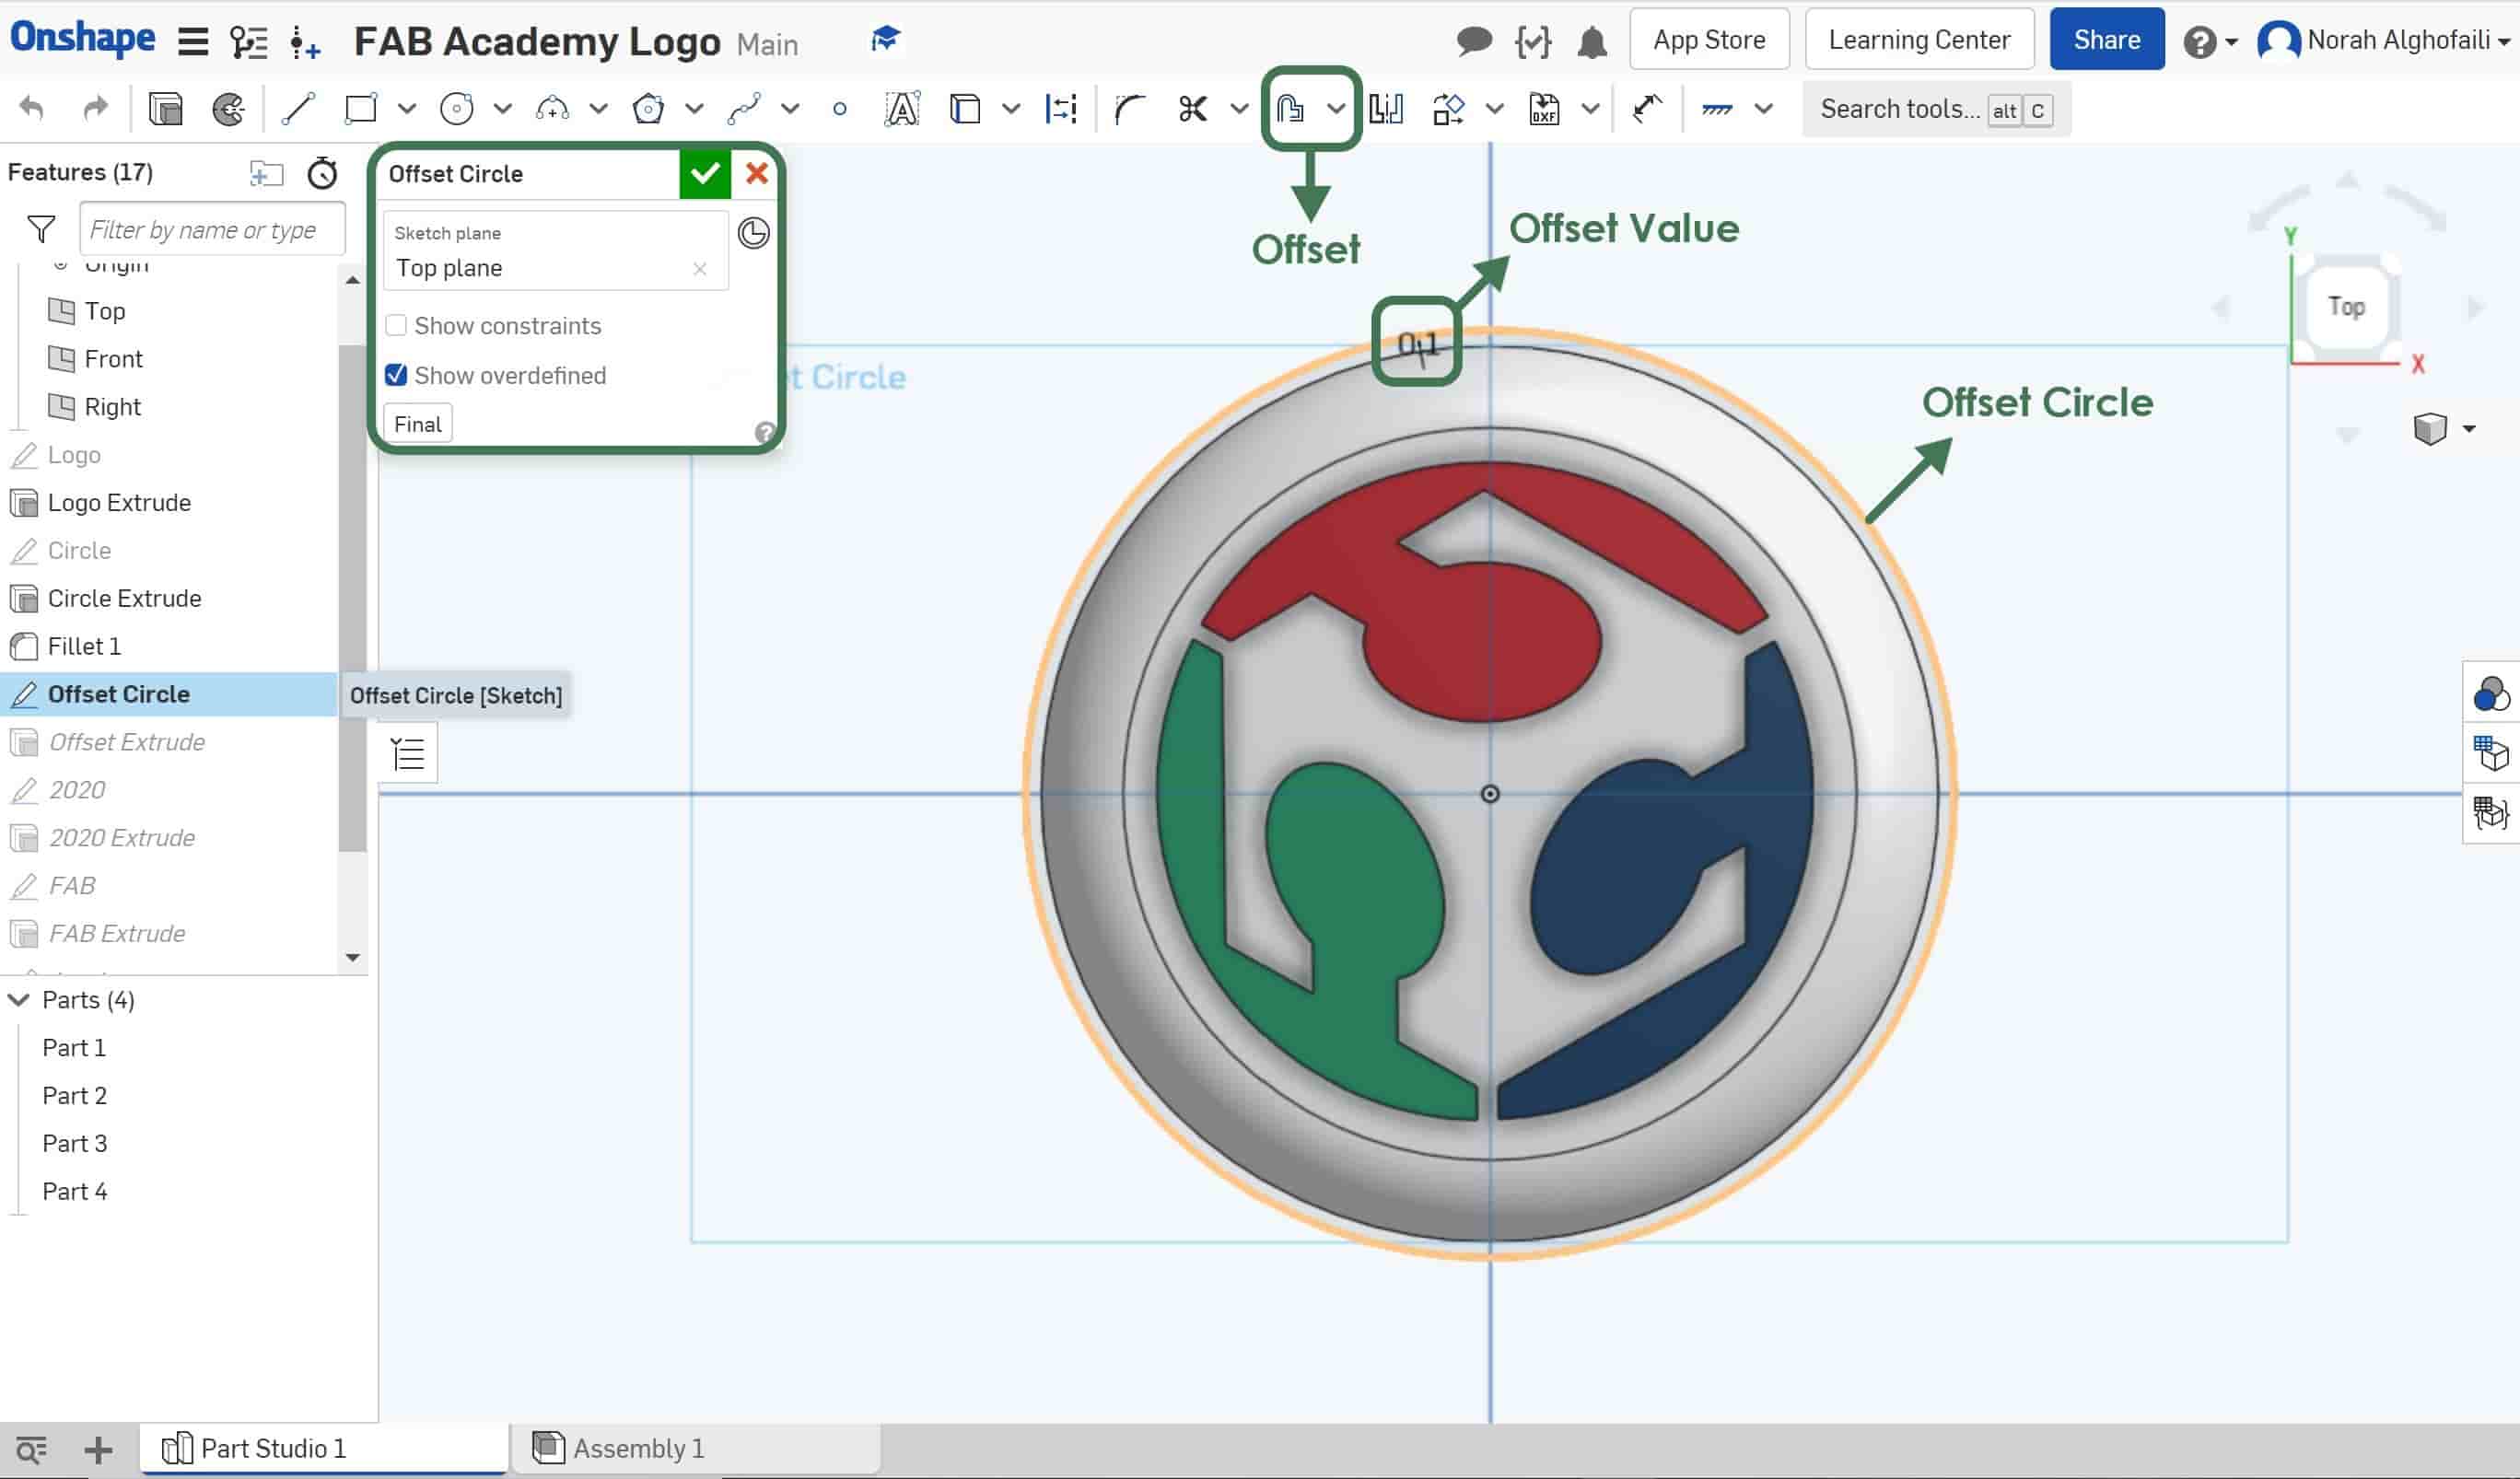Click the Filter by name or type field
Viewport: 2520px width, 1479px height.
[212, 229]
